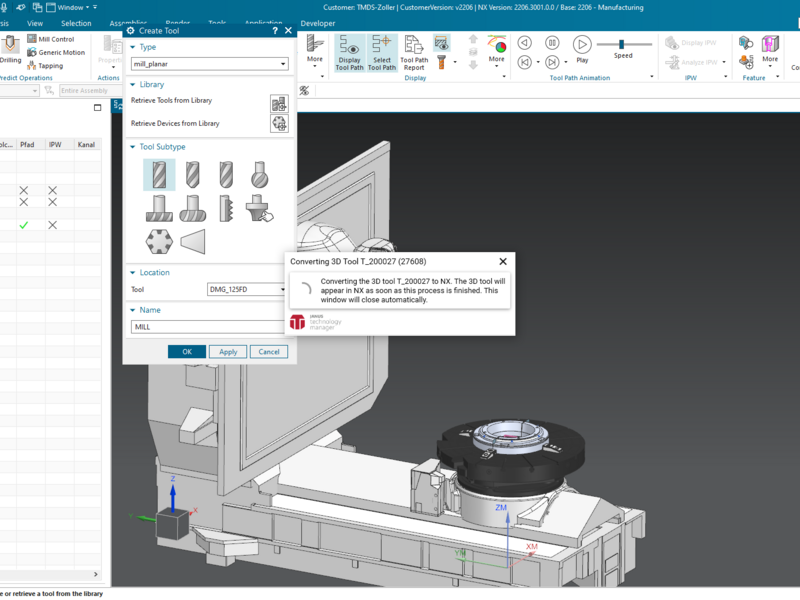This screenshot has width=800, height=600.
Task: Close the Converting 3D Tool popup
Action: pos(503,261)
